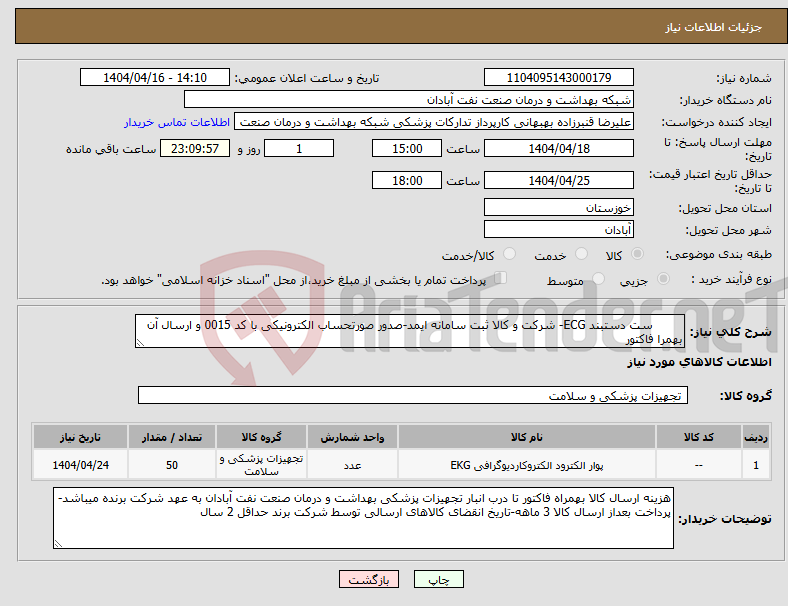Image resolution: width=788 pixels, height=606 pixels.
Task: Click the buyer notes text area
Action: (x=363, y=518)
